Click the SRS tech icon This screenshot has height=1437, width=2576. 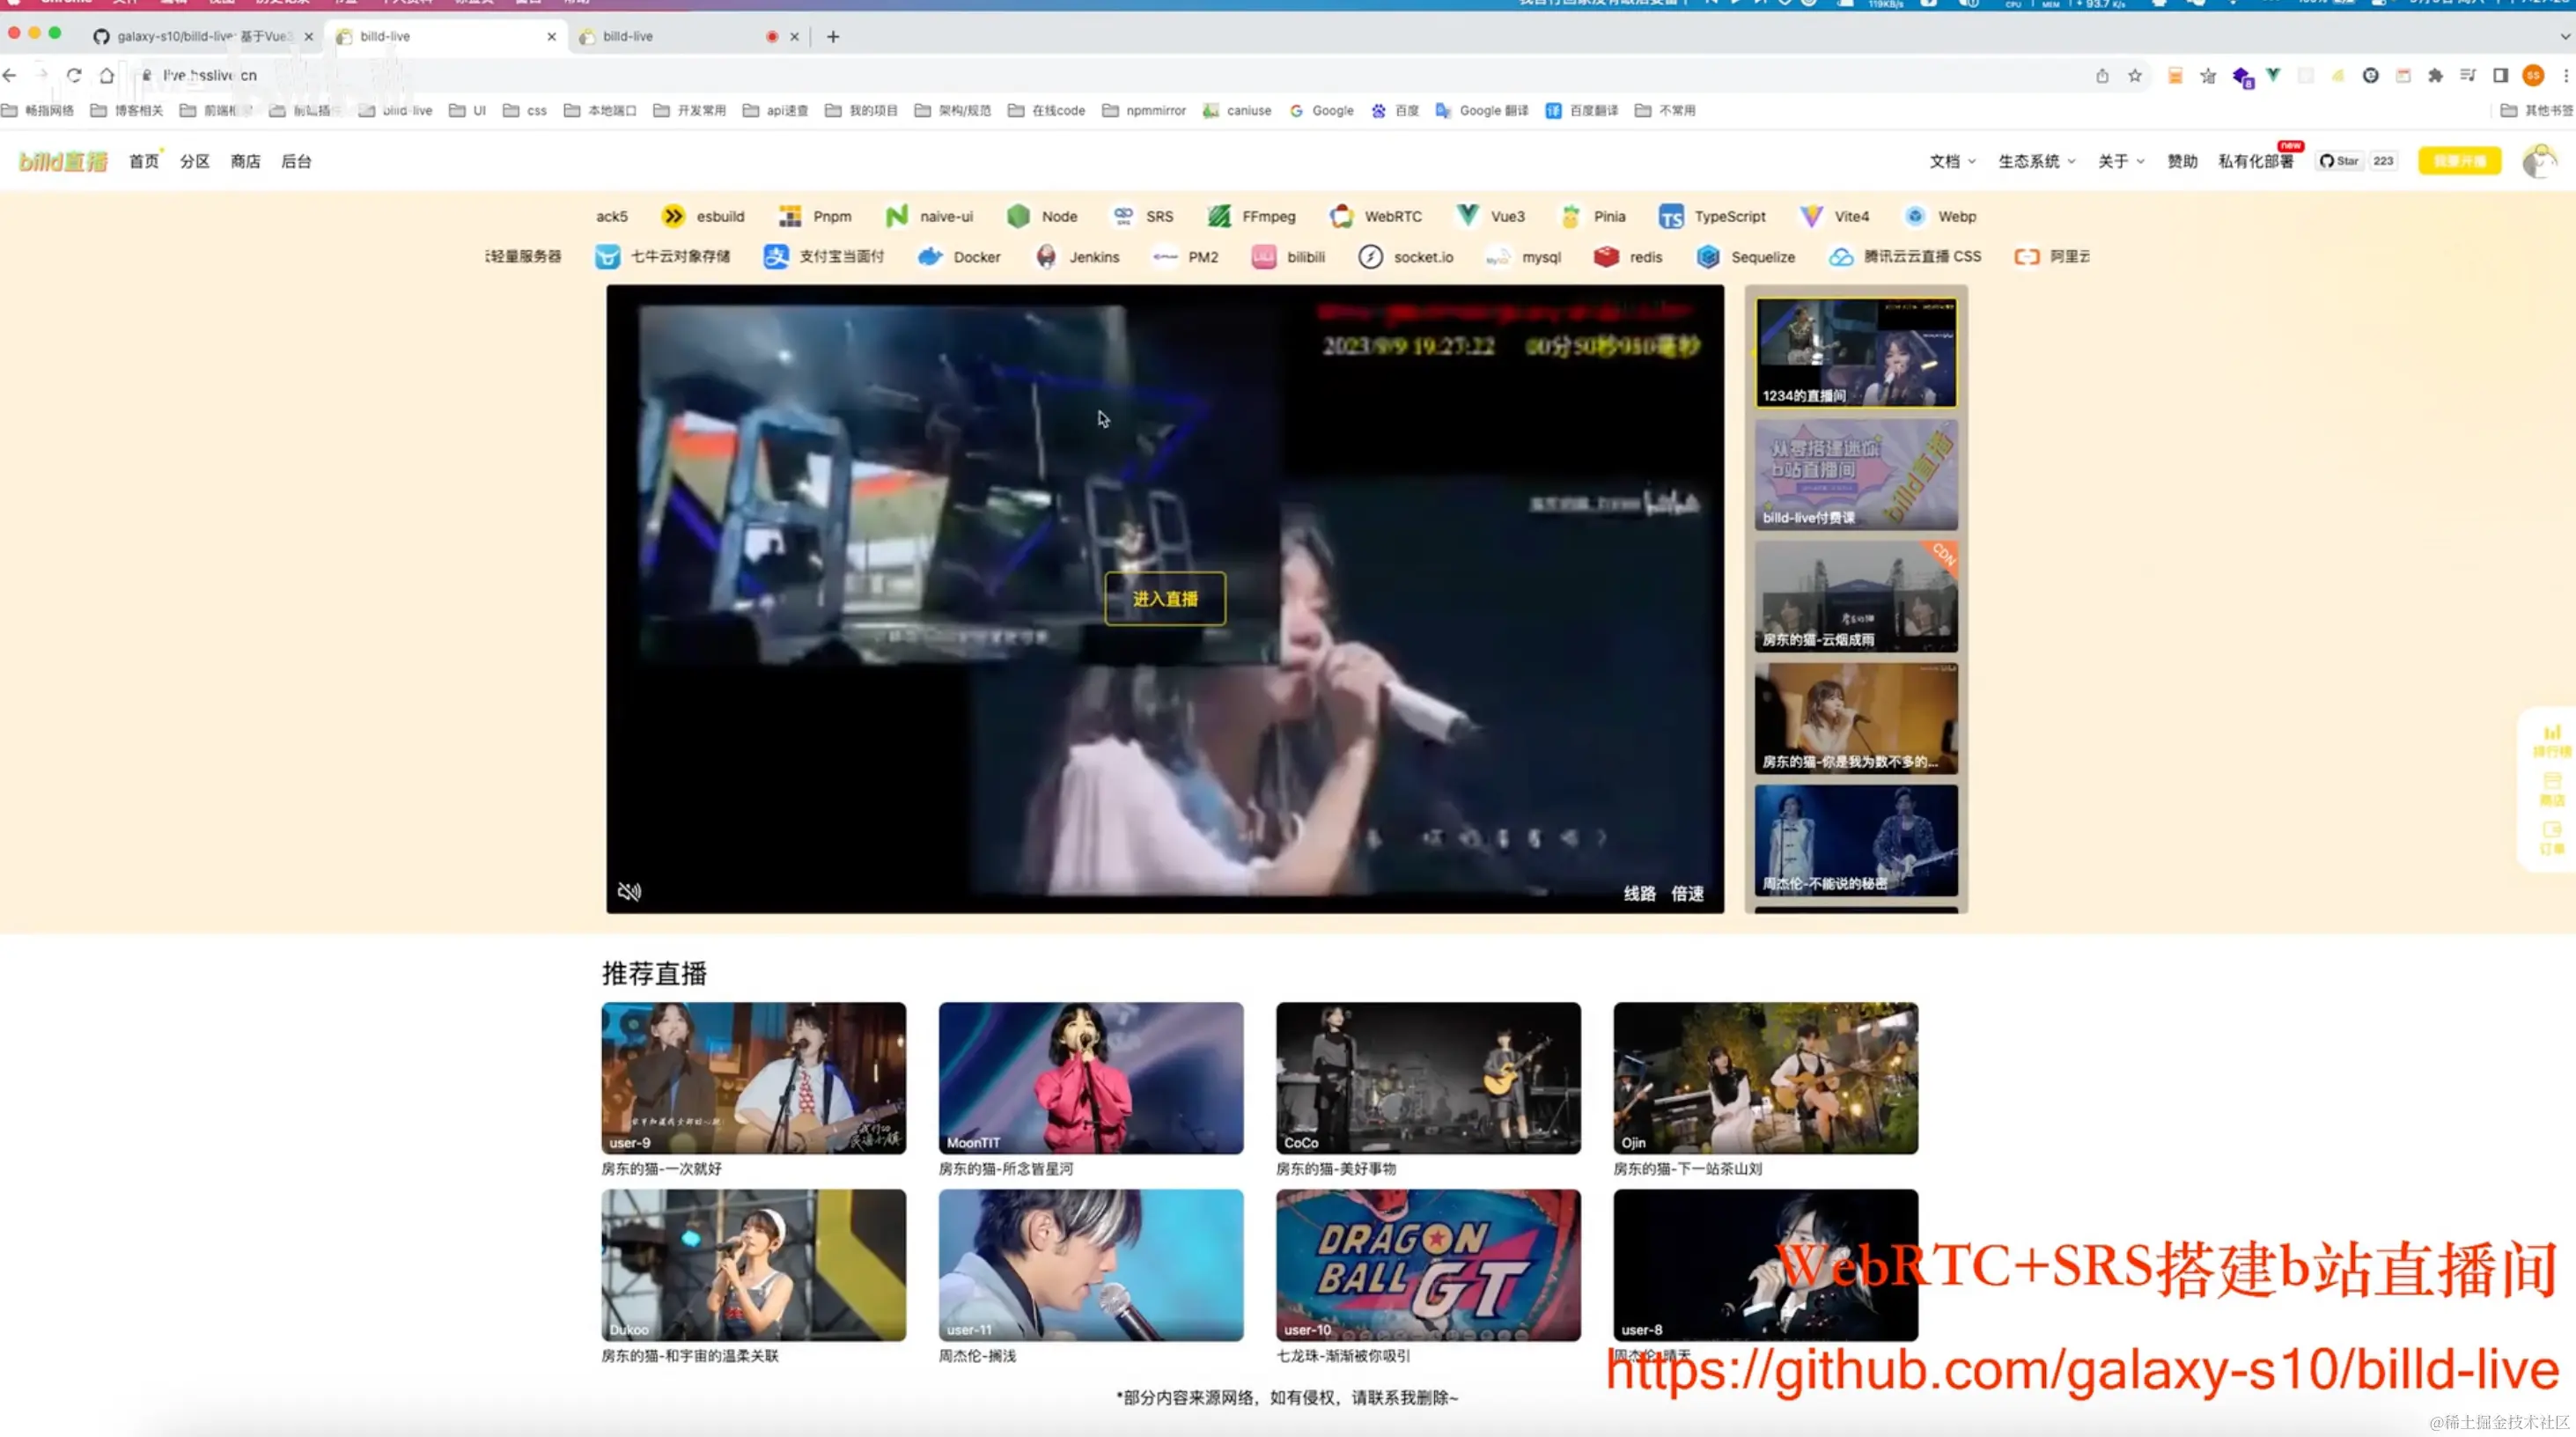click(1123, 216)
